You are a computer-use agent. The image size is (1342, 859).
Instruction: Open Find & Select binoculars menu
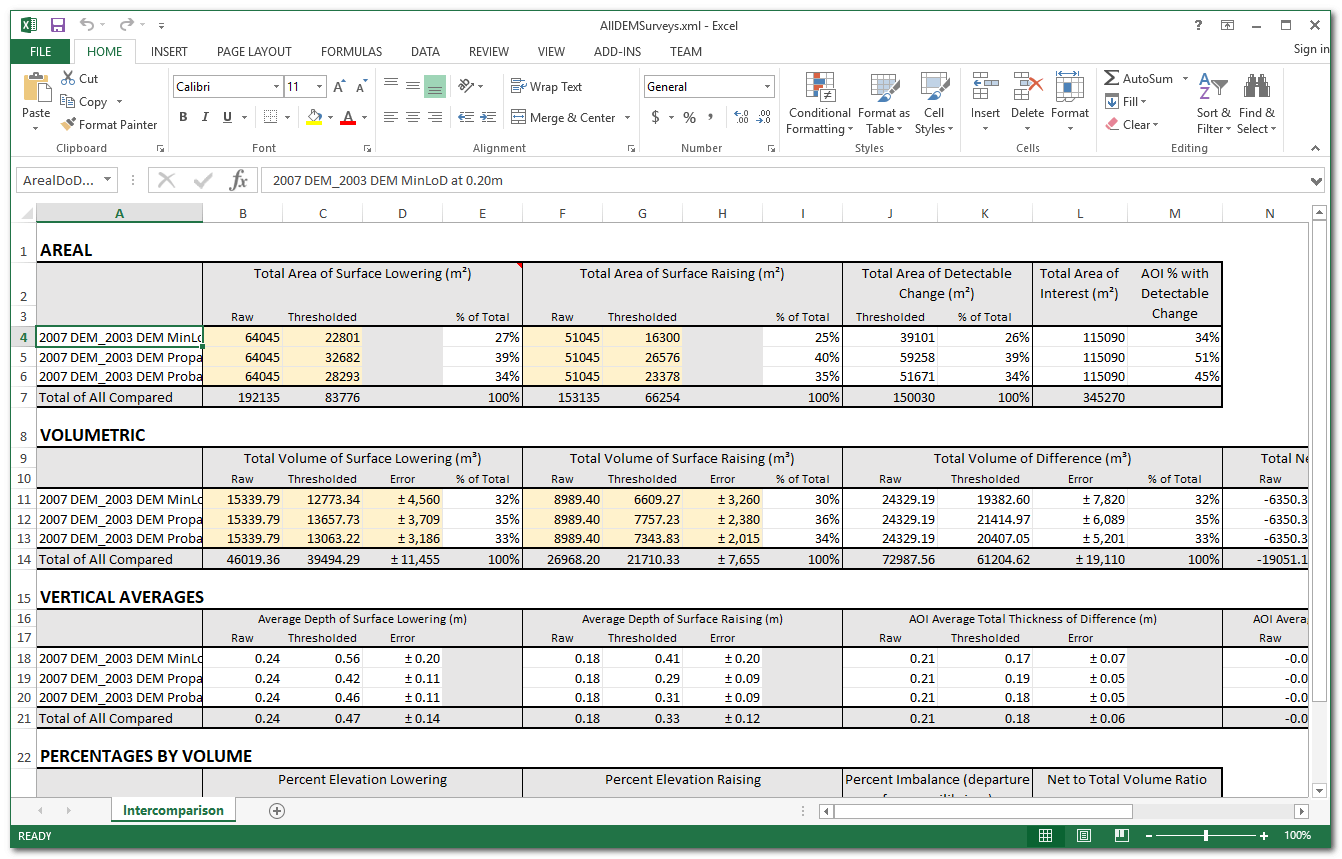pyautogui.click(x=1257, y=103)
